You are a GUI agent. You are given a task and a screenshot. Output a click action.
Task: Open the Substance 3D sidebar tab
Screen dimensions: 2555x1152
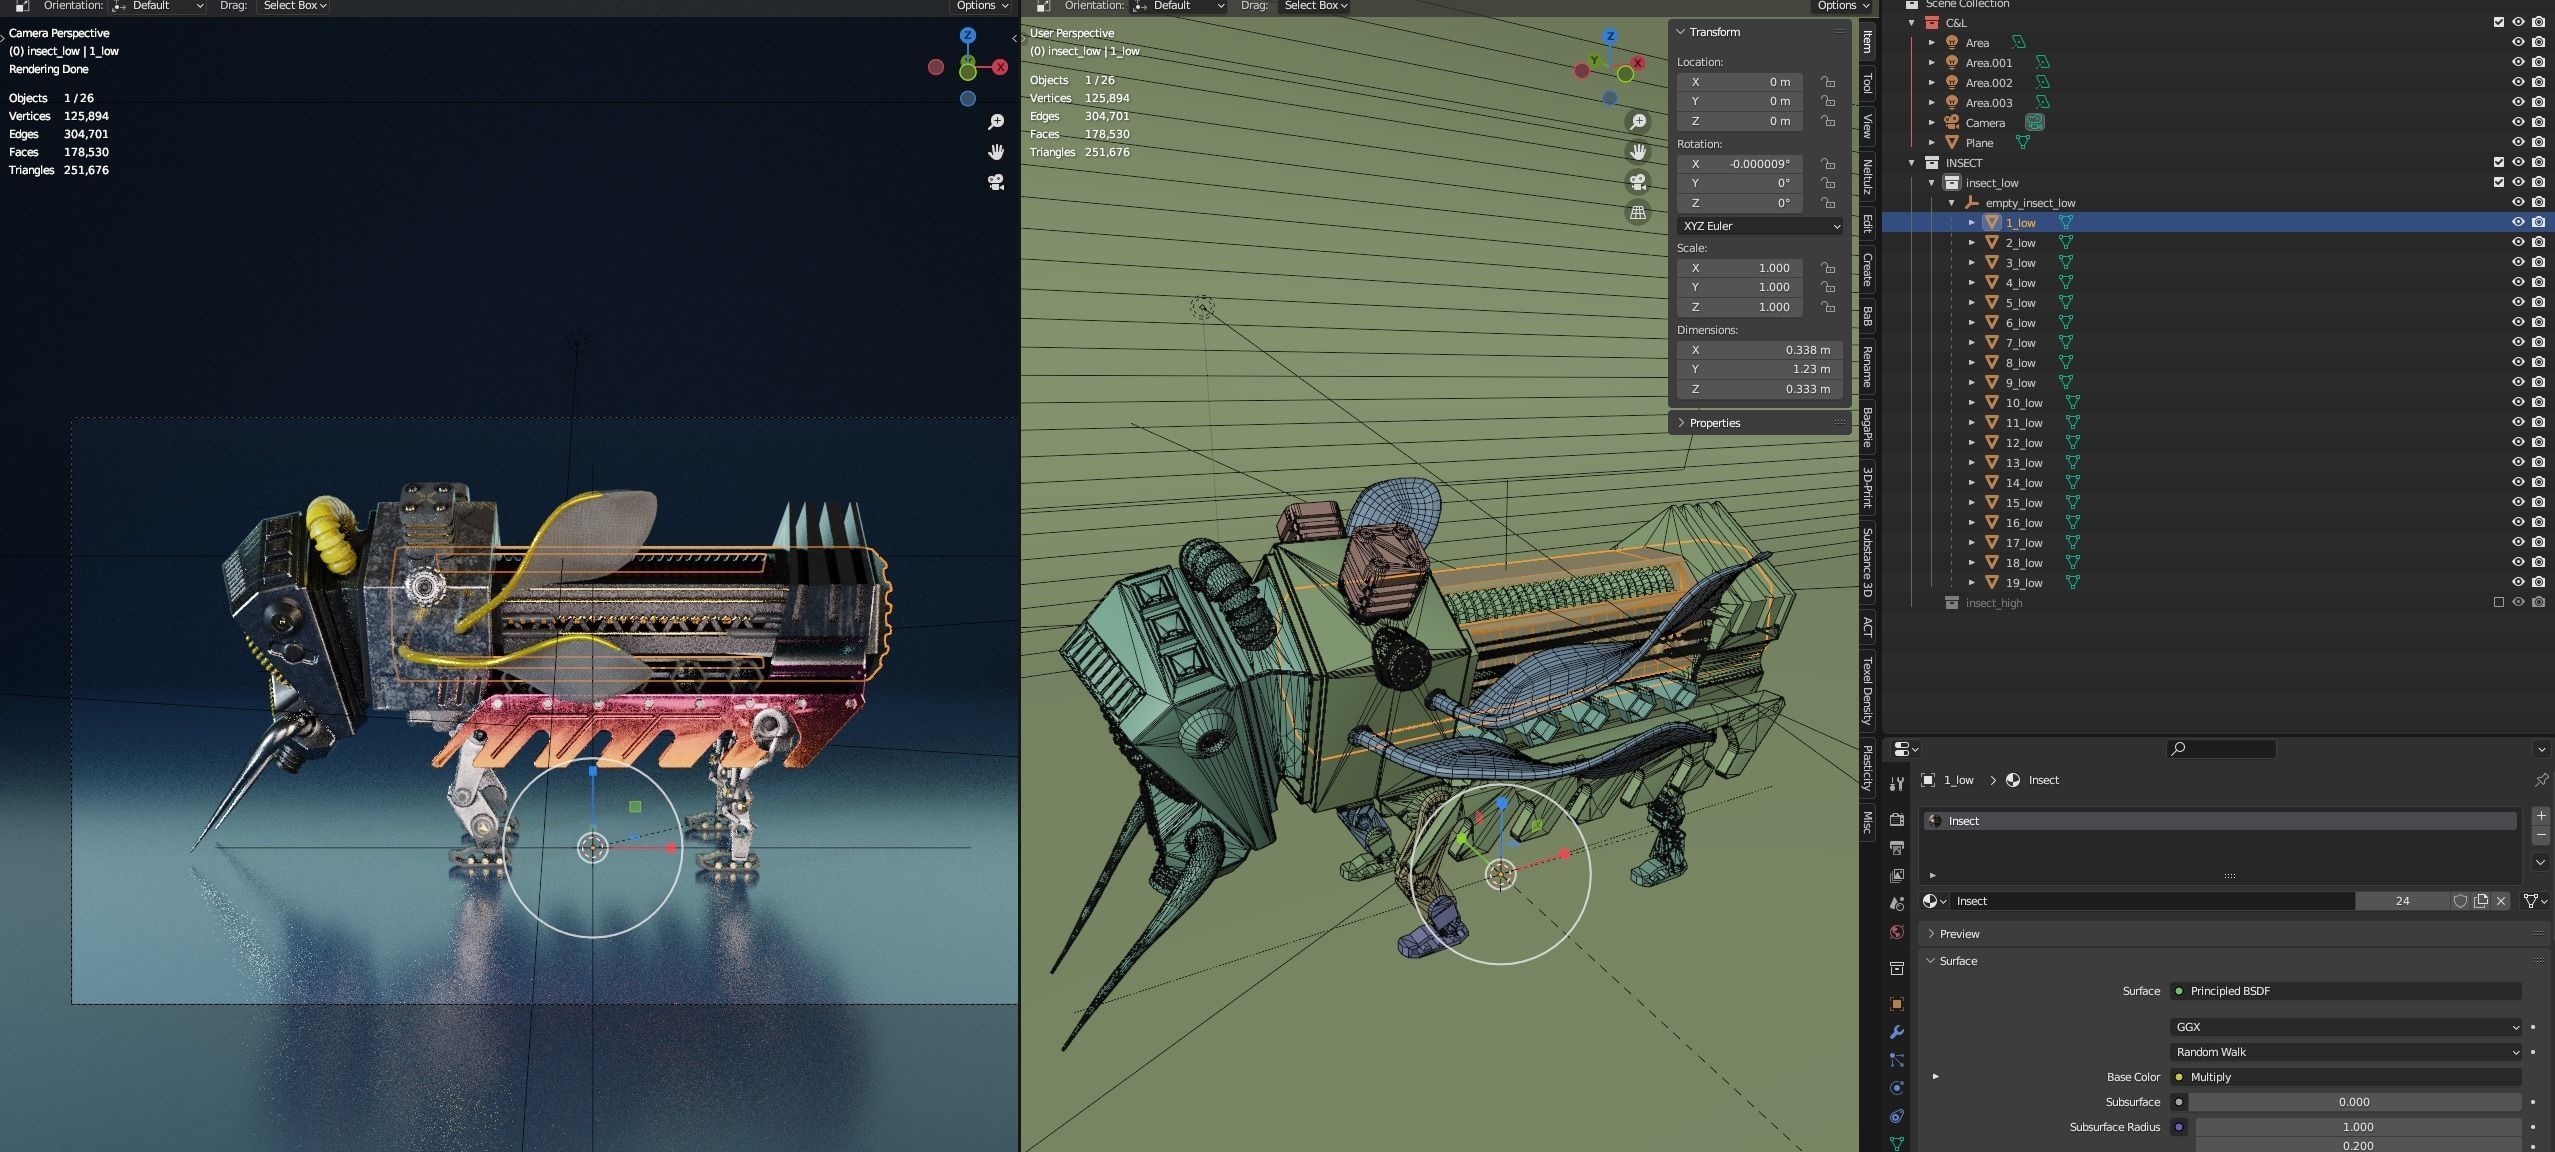tap(1867, 563)
